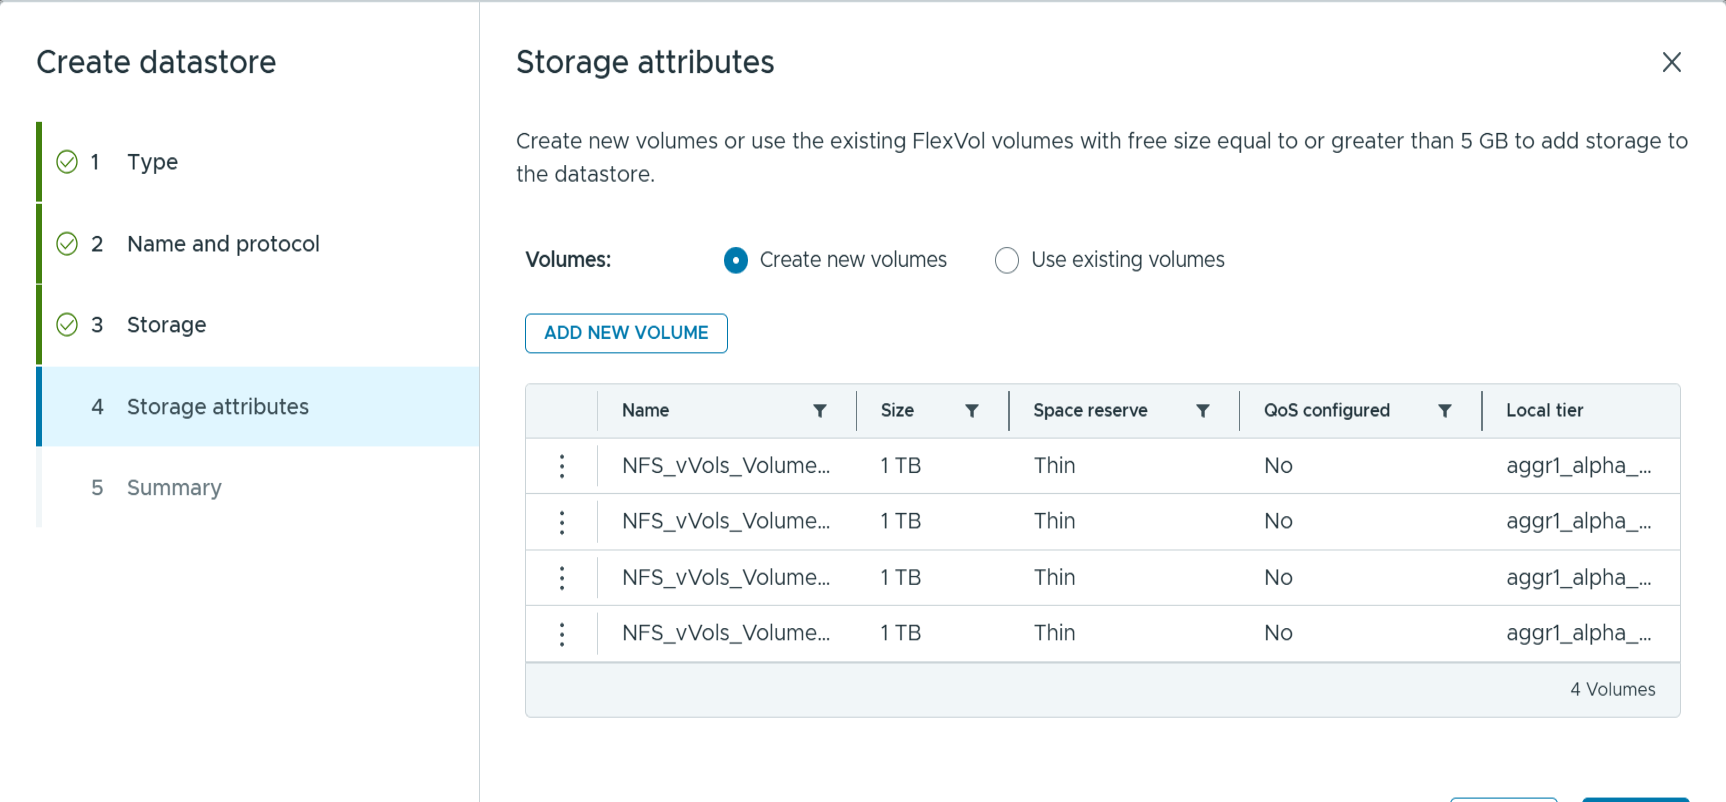Open actions menu for third volume row
1726x802 pixels.
tap(562, 578)
